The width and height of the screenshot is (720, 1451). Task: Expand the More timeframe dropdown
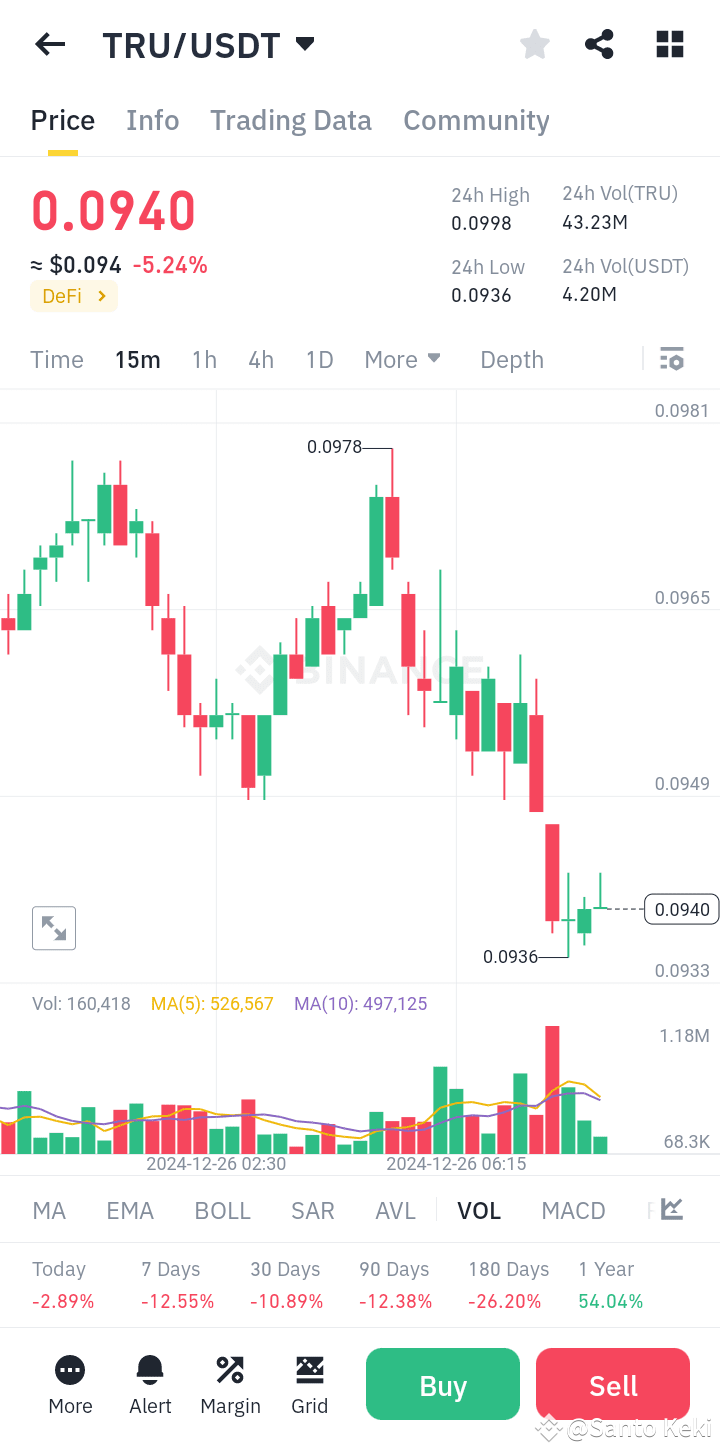click(x=403, y=358)
